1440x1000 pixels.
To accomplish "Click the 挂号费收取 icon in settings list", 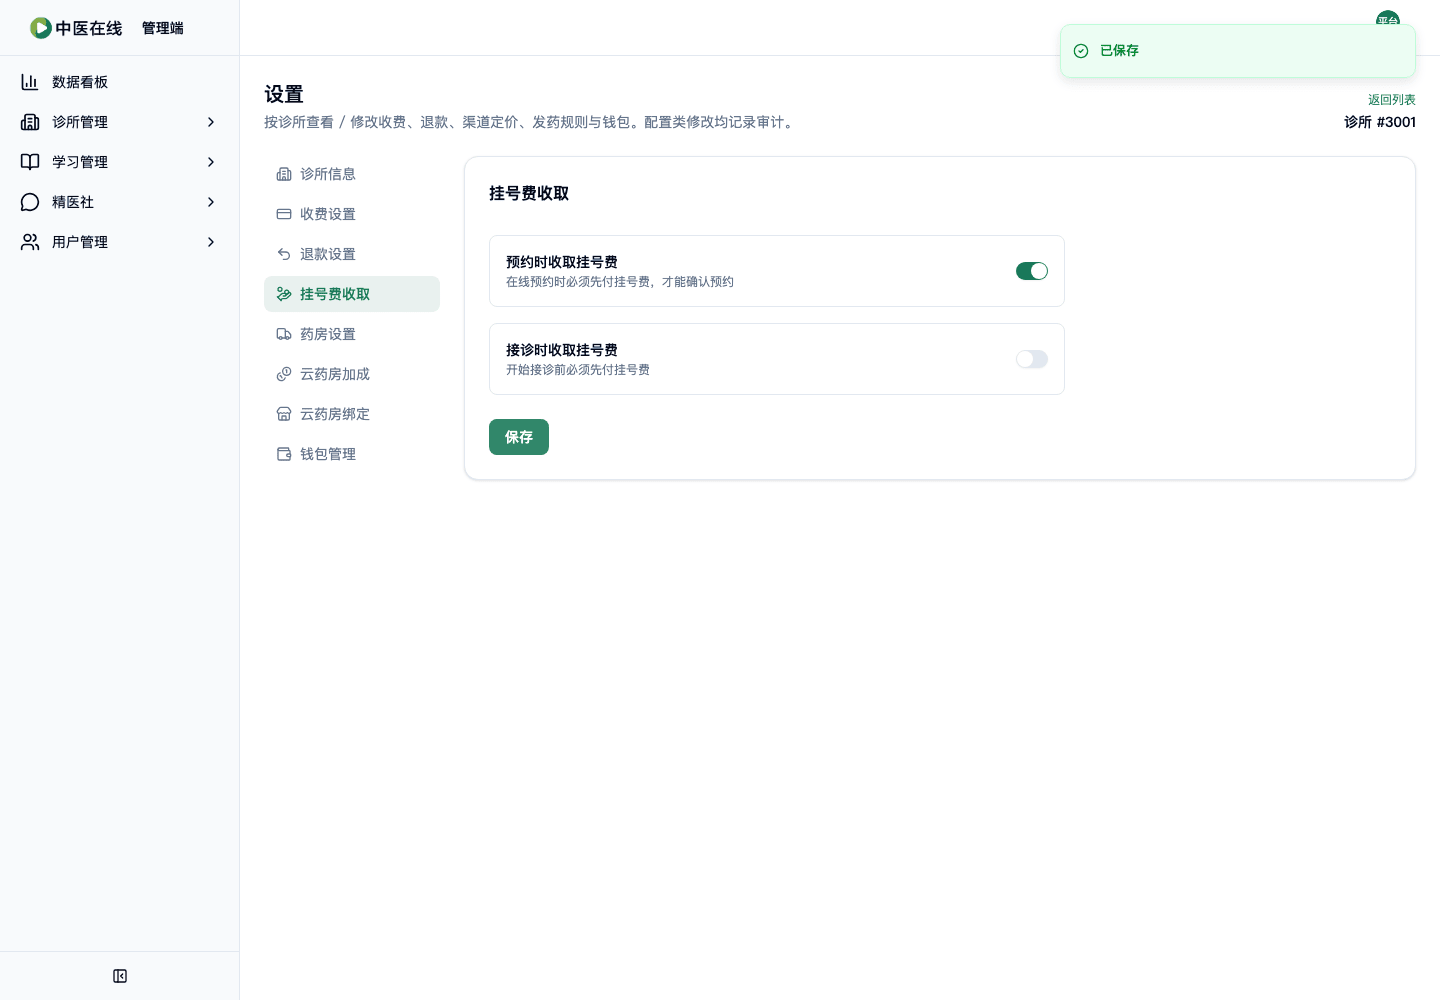I will (x=284, y=294).
